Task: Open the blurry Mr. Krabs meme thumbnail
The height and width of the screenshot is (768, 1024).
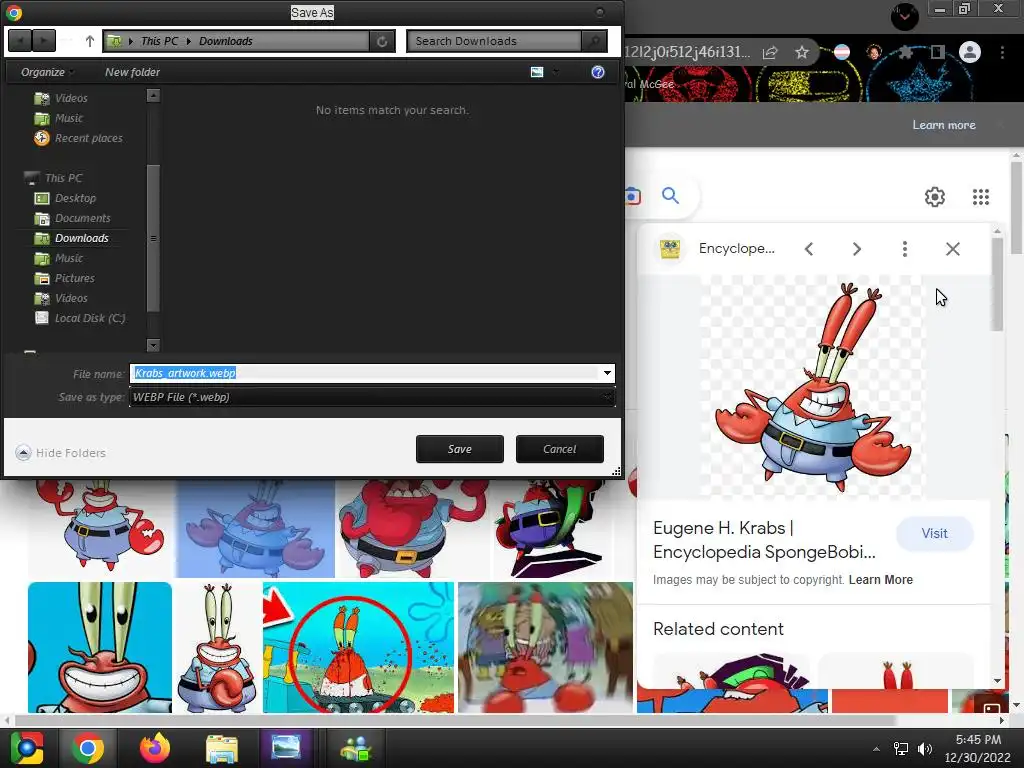Action: pyautogui.click(x=545, y=647)
